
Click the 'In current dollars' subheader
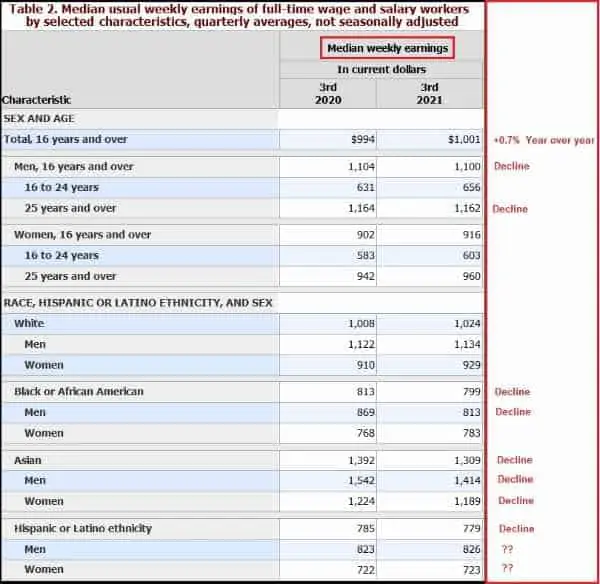click(x=382, y=69)
